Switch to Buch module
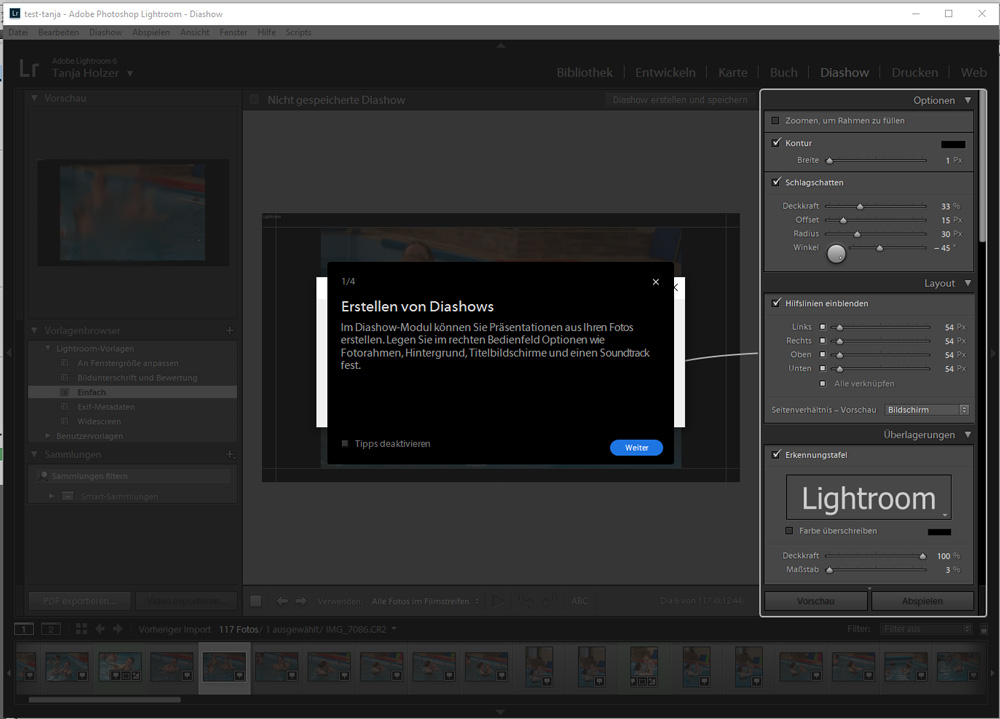 pos(784,73)
